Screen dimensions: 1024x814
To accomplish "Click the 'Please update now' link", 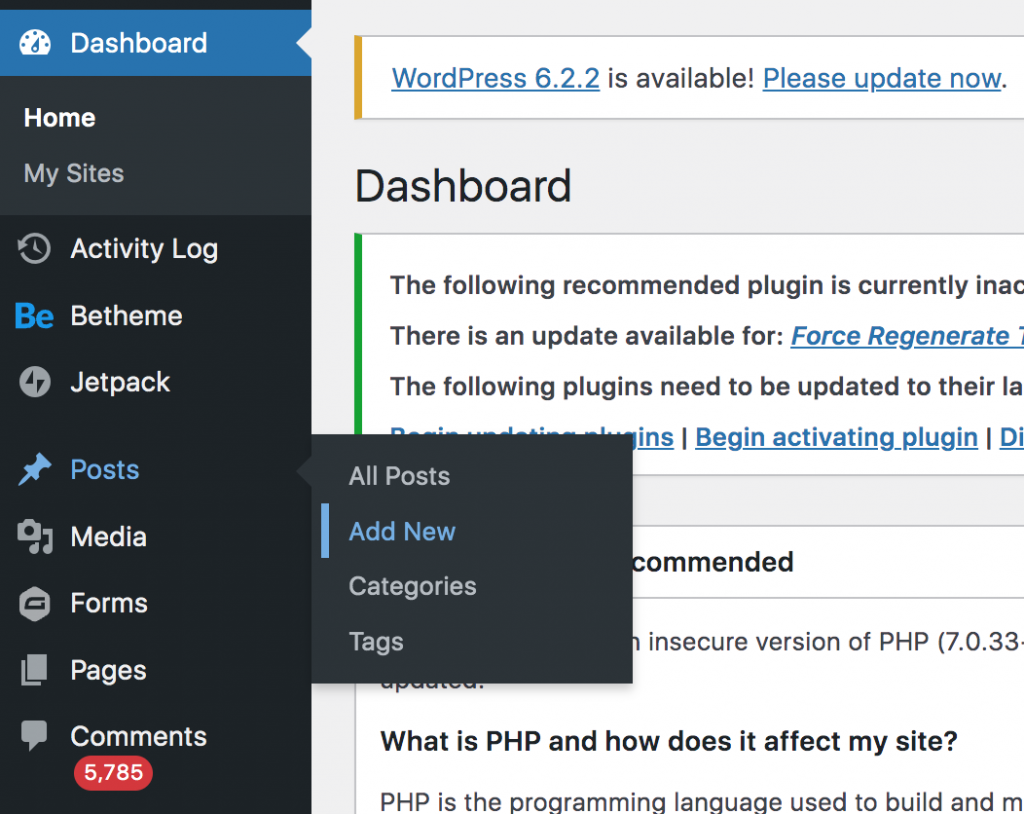I will click(882, 79).
